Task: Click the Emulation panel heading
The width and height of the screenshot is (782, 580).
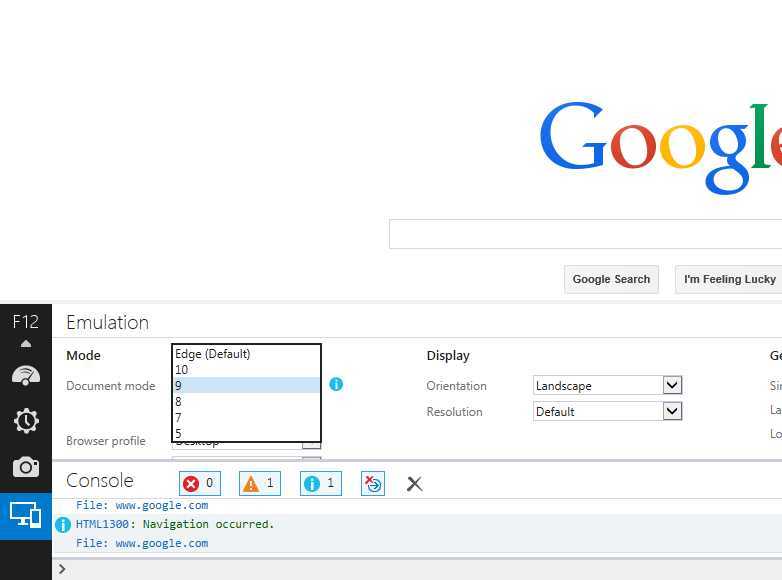Action: pos(107,323)
